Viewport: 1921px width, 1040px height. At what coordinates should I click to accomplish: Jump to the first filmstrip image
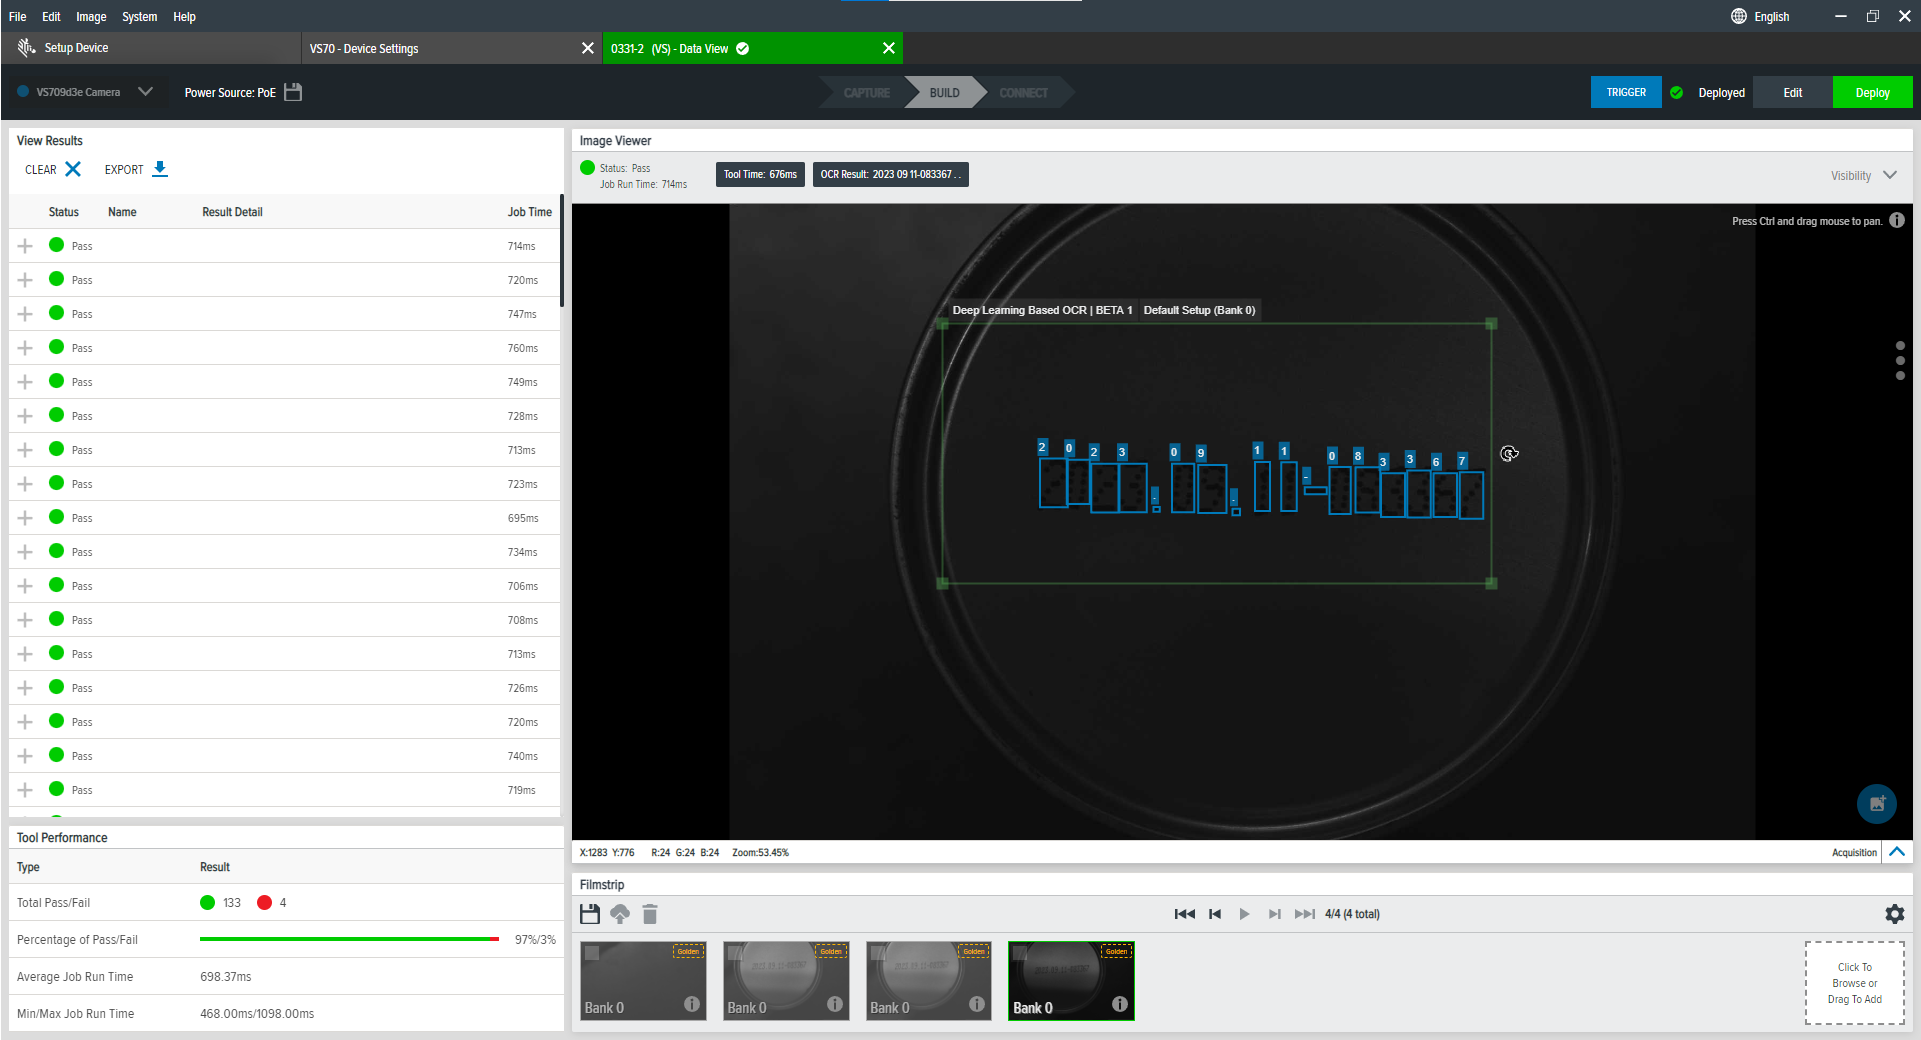coord(1184,914)
